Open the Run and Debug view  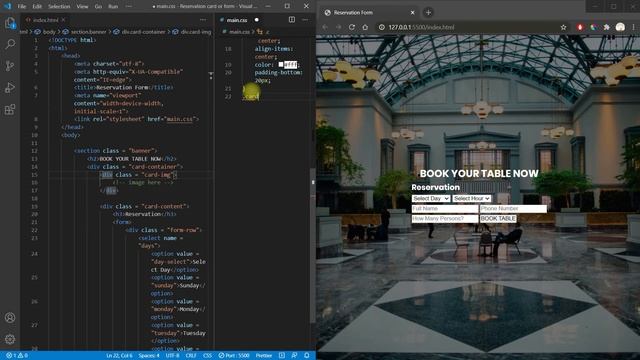(10, 88)
